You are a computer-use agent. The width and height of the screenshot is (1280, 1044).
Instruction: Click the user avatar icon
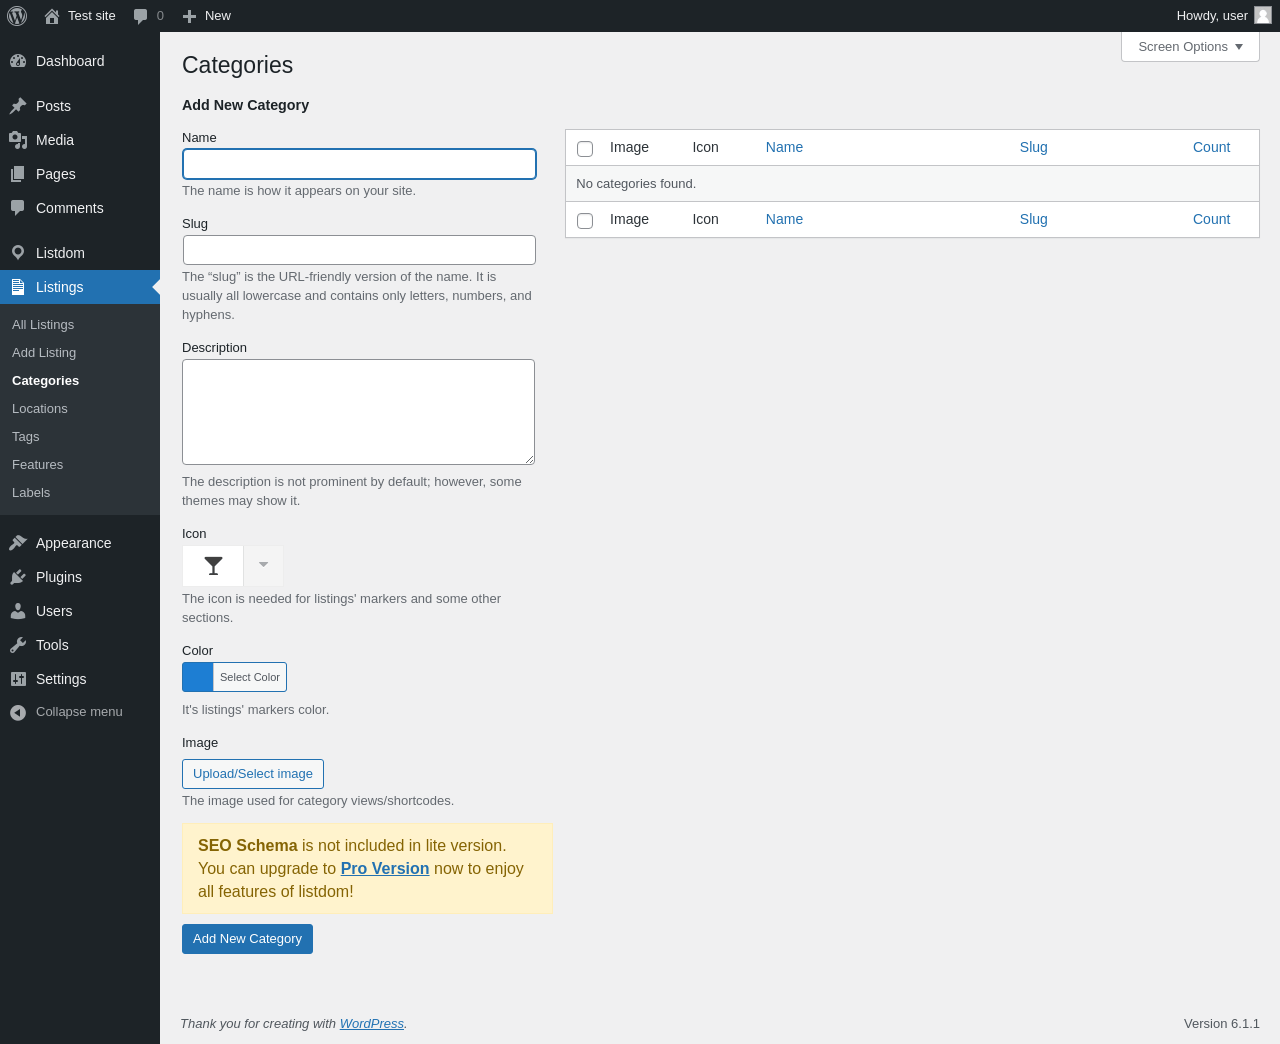tap(1263, 16)
